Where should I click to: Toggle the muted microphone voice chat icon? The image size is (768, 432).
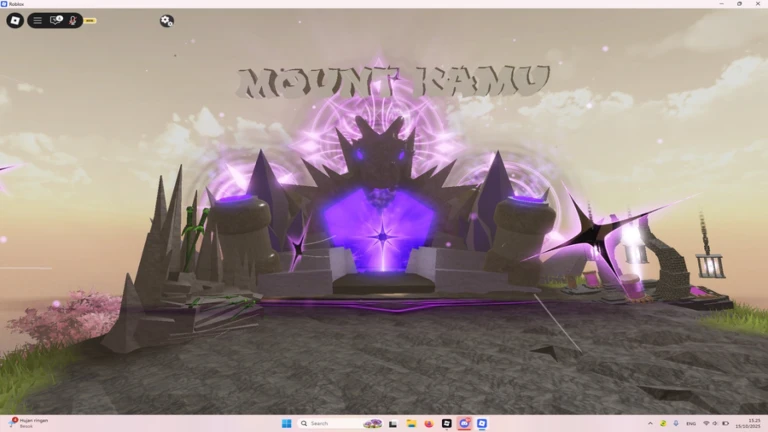(72, 21)
